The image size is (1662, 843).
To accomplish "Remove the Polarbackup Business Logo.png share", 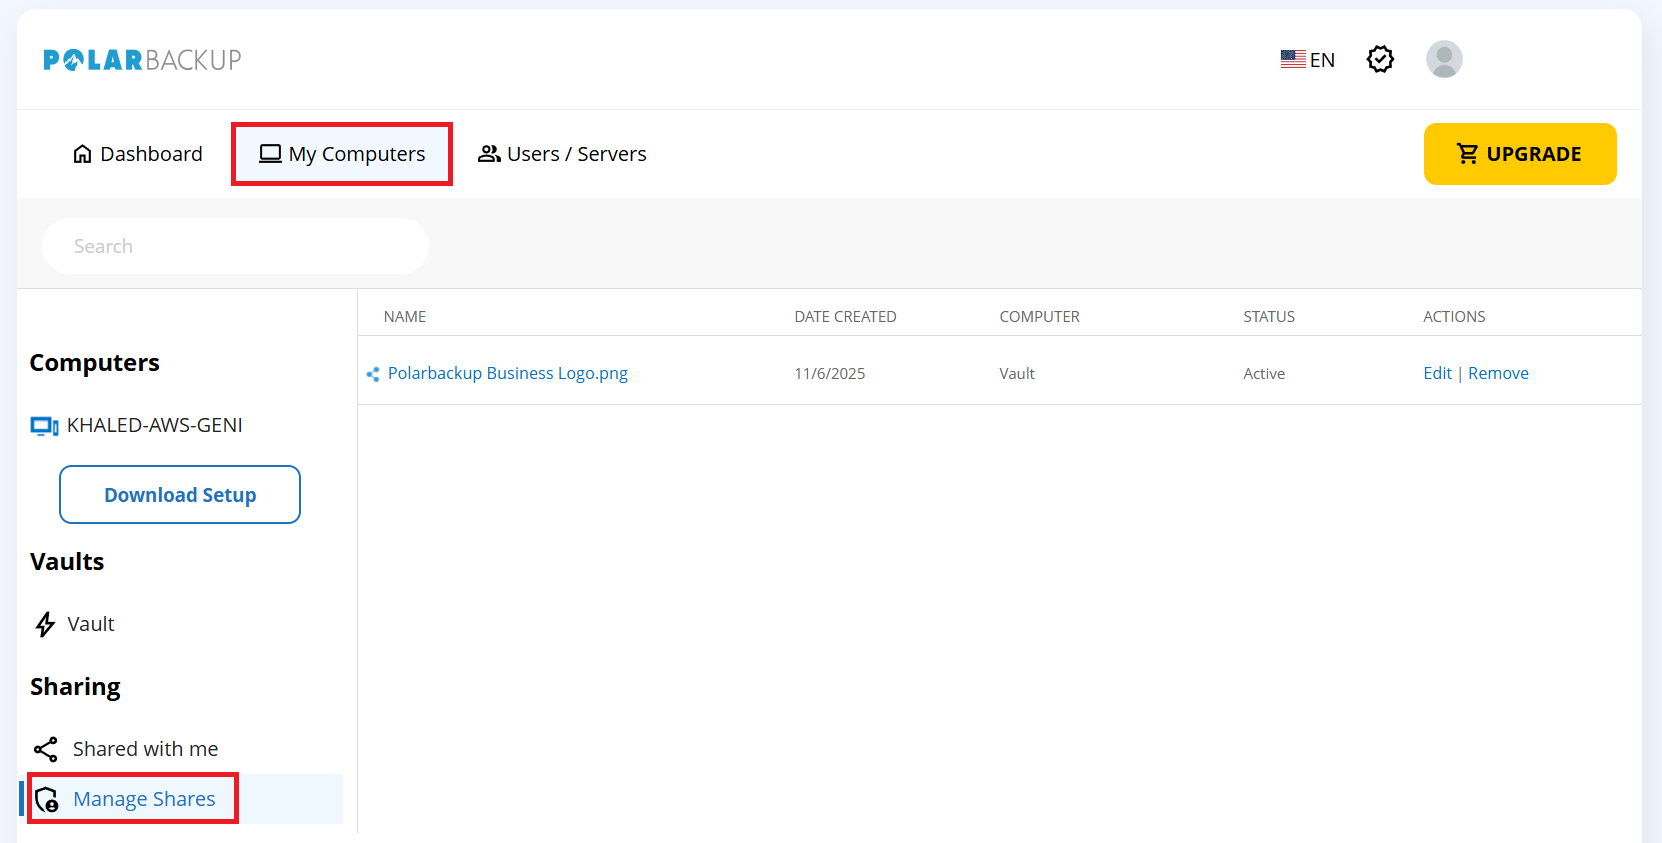I will click(x=1498, y=373).
